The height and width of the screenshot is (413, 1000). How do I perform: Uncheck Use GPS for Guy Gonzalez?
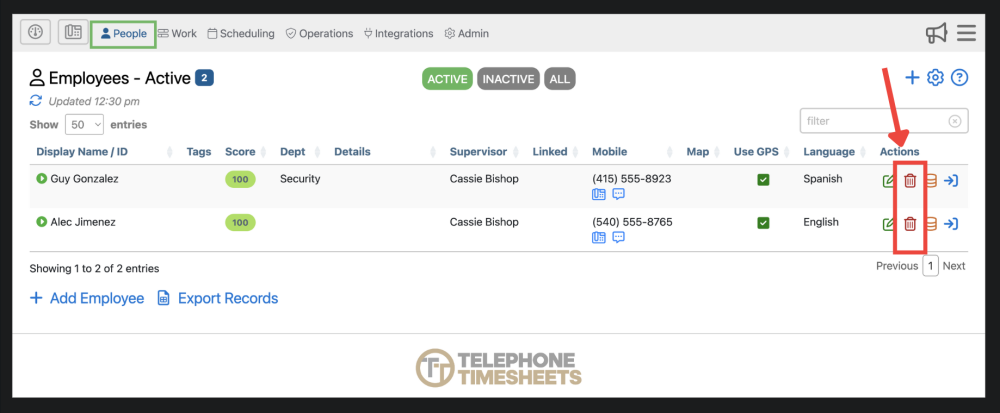(x=763, y=180)
